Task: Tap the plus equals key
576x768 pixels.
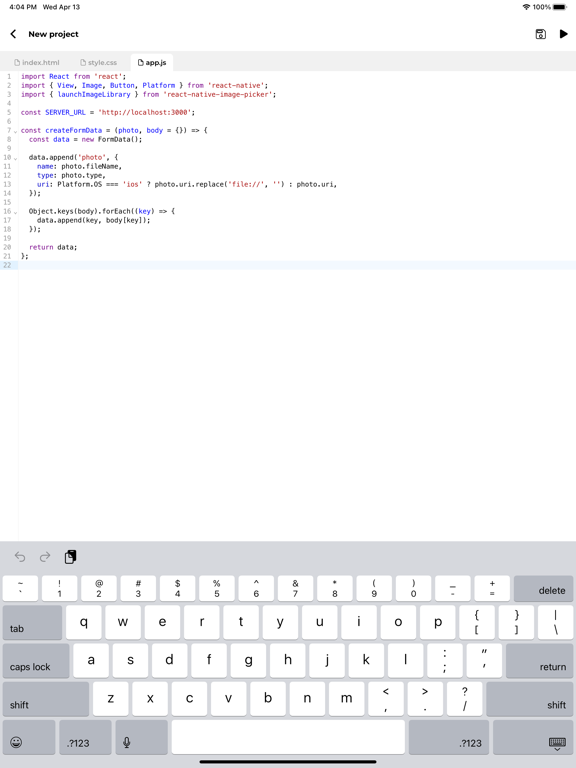Action: tap(492, 588)
